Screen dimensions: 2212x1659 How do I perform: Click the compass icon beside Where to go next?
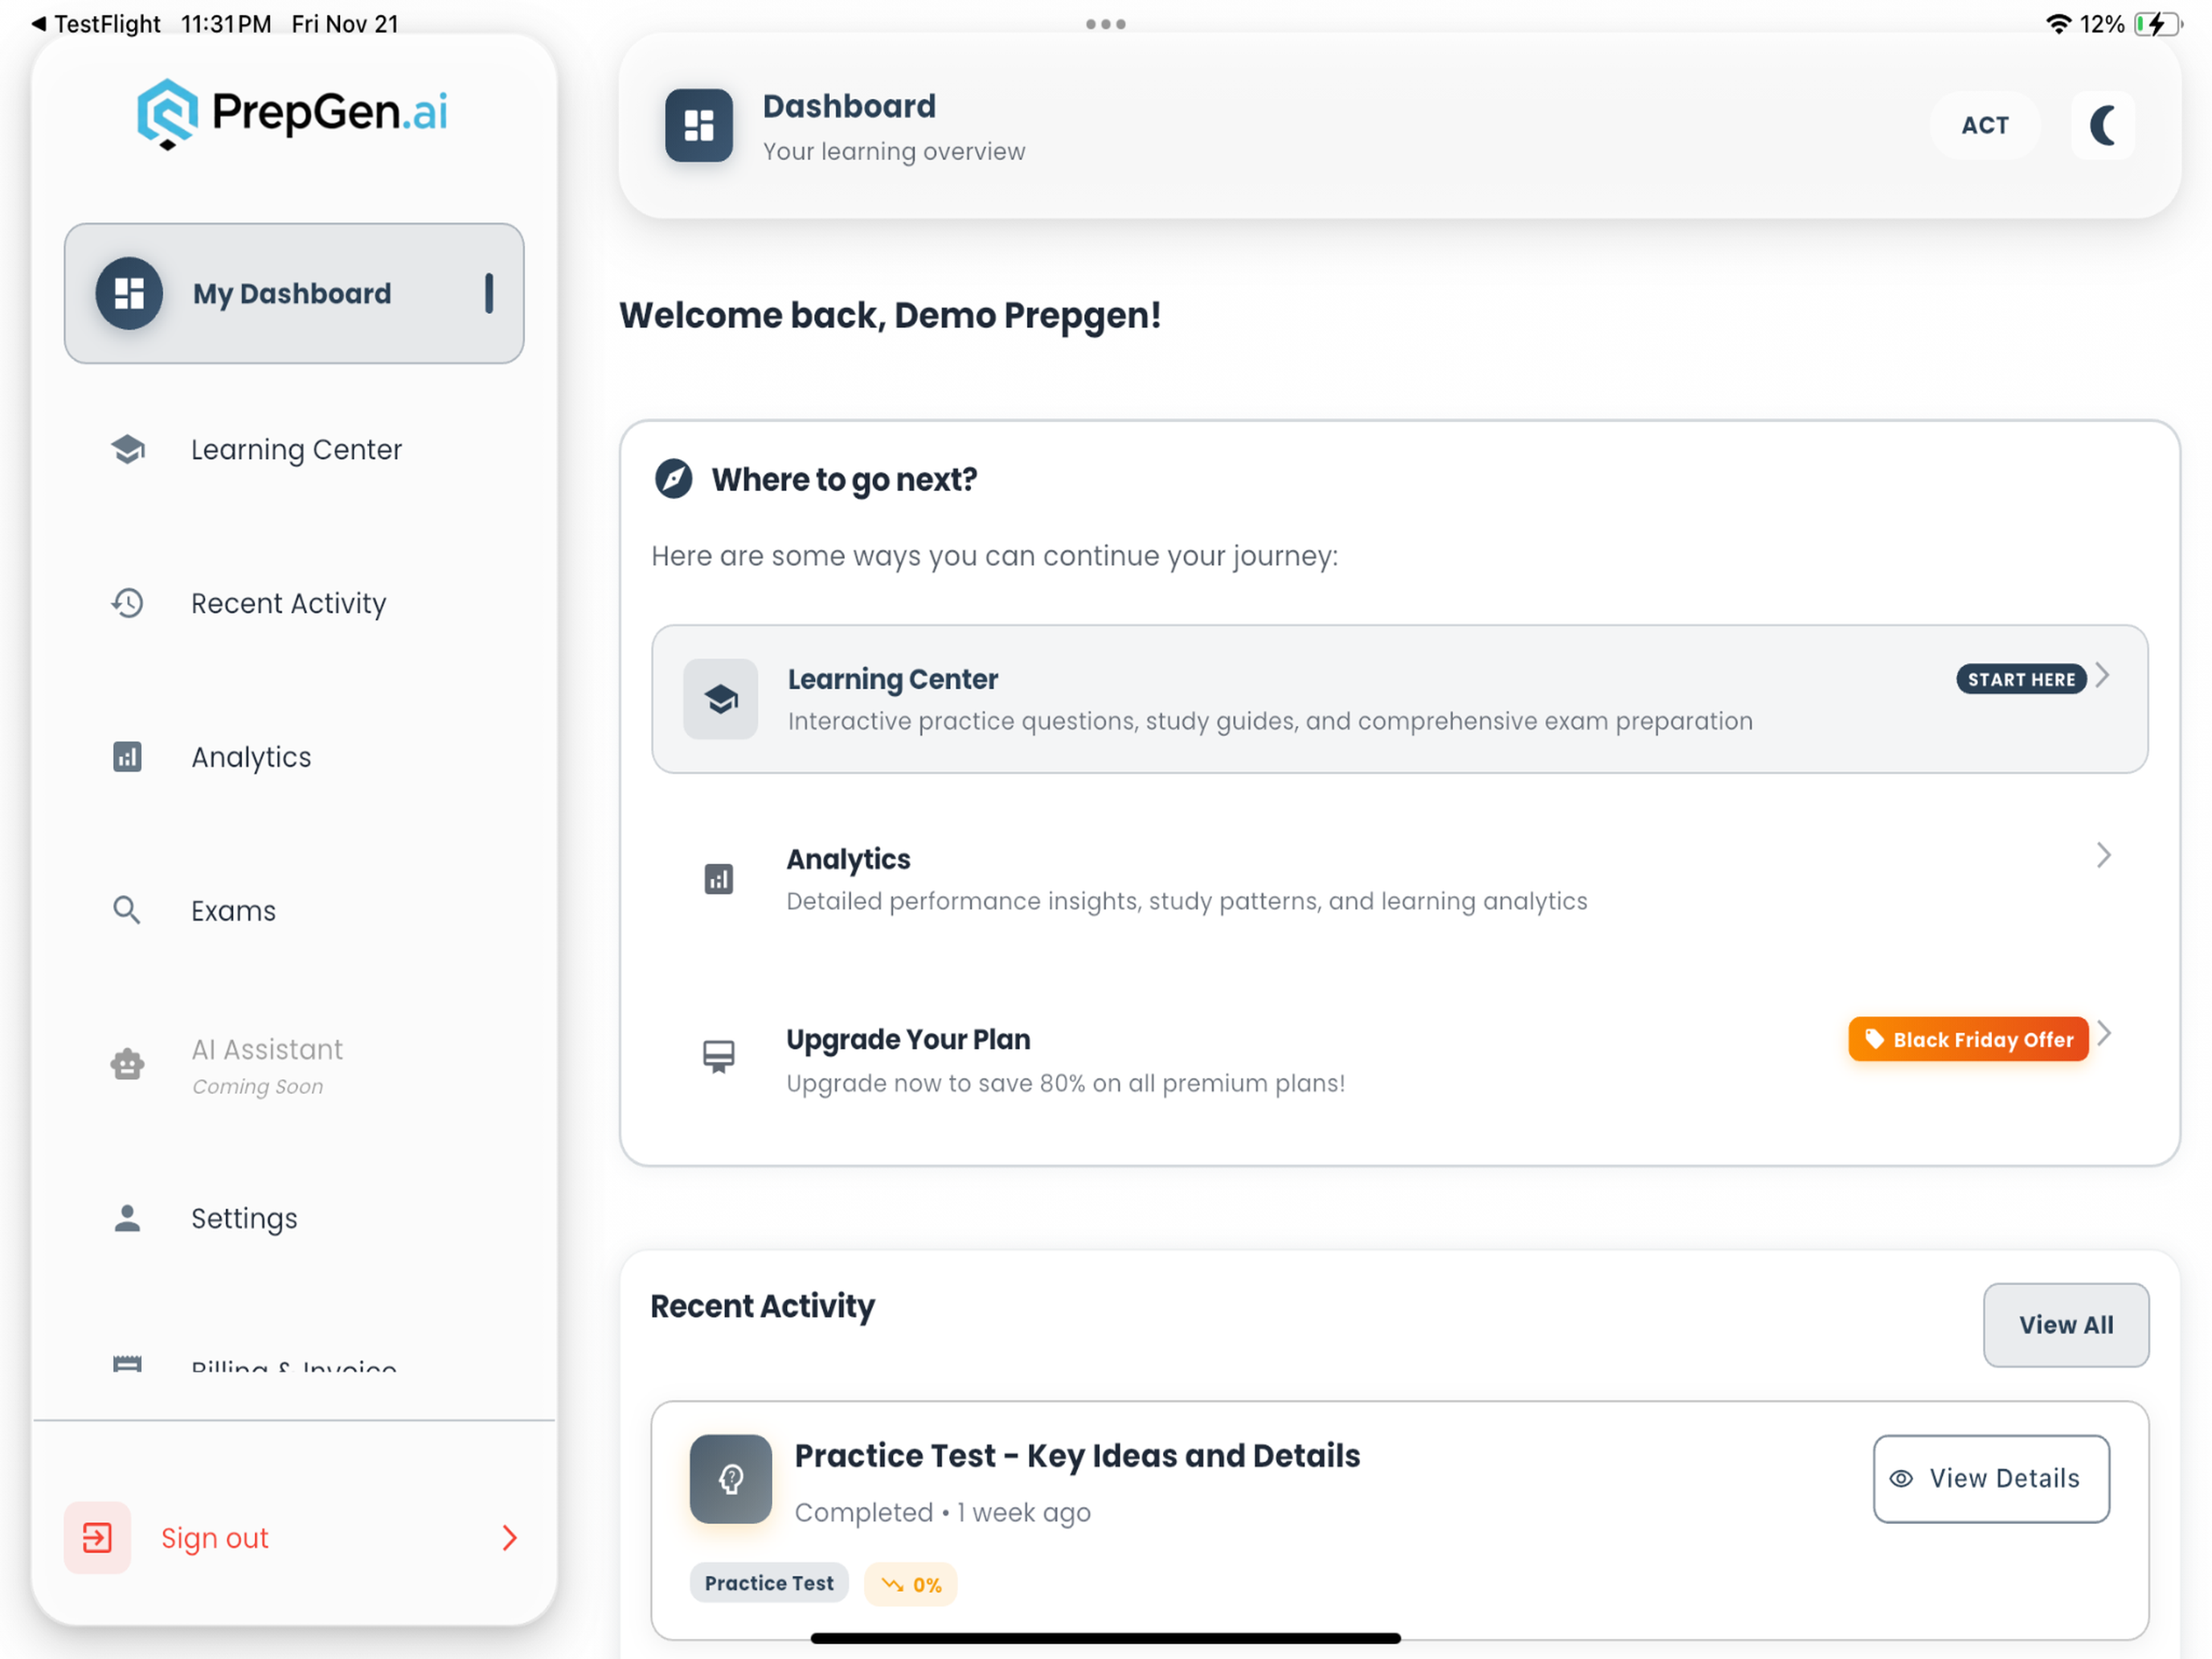pos(673,479)
